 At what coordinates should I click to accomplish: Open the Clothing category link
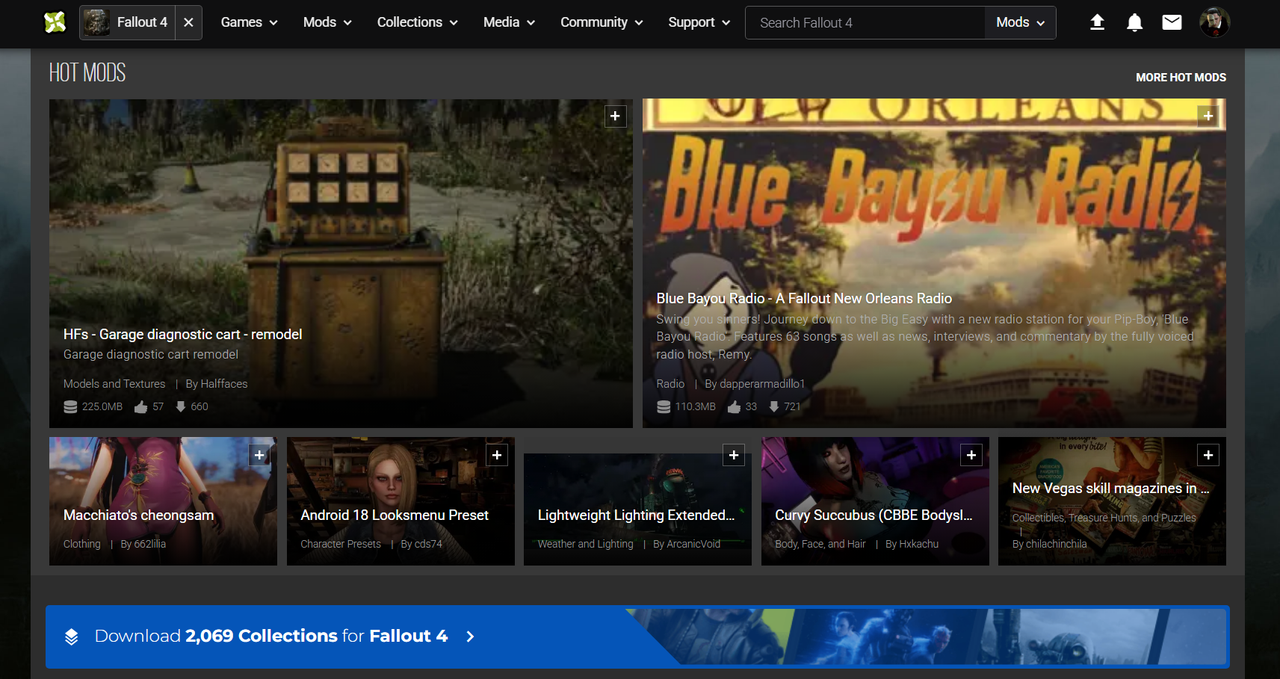(x=82, y=544)
